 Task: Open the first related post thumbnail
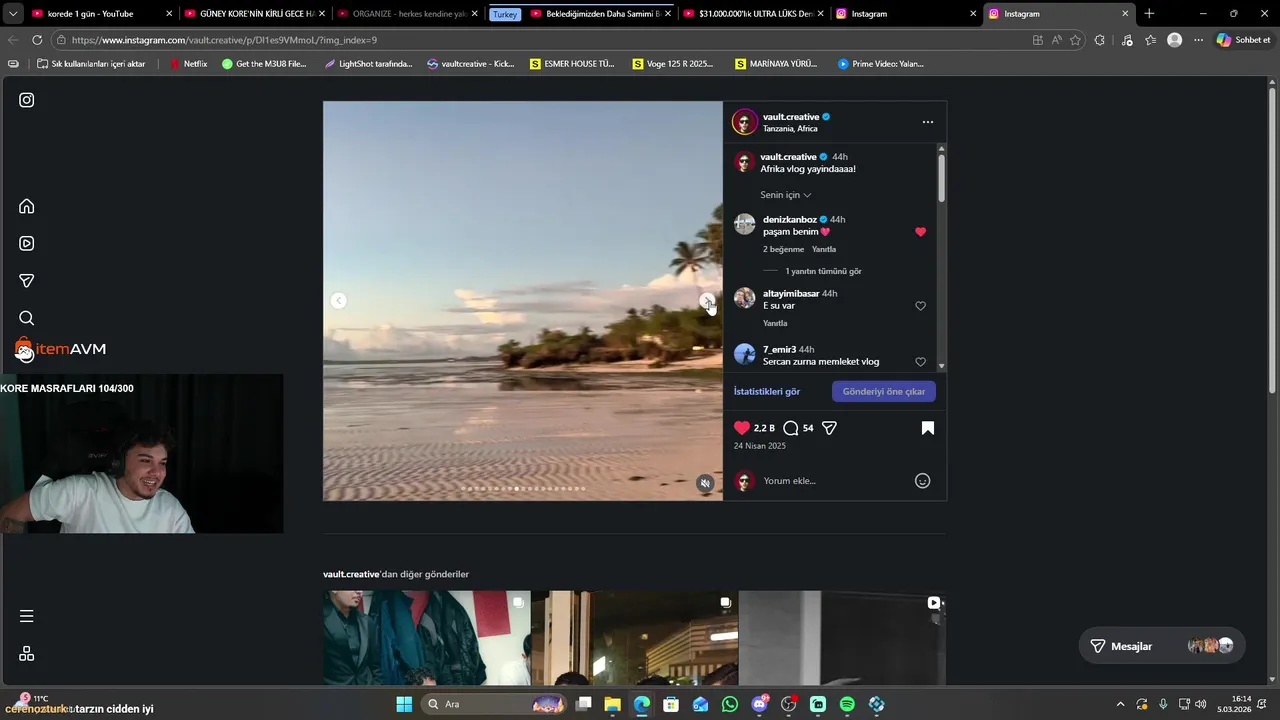tap(427, 638)
